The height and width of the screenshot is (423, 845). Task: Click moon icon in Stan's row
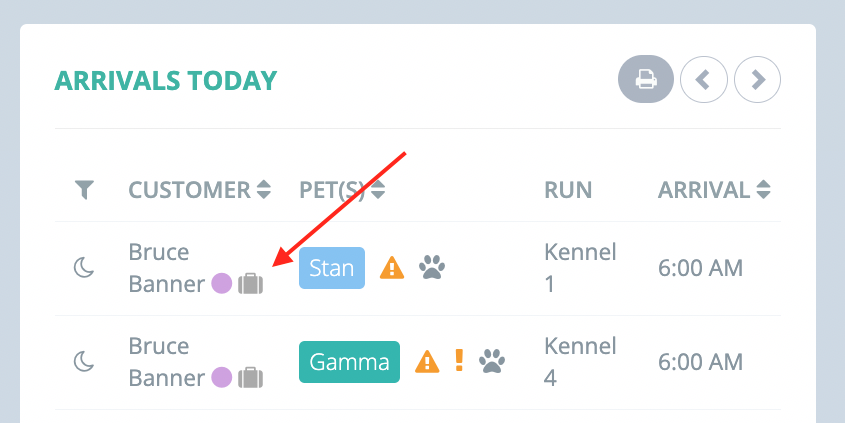point(84,268)
